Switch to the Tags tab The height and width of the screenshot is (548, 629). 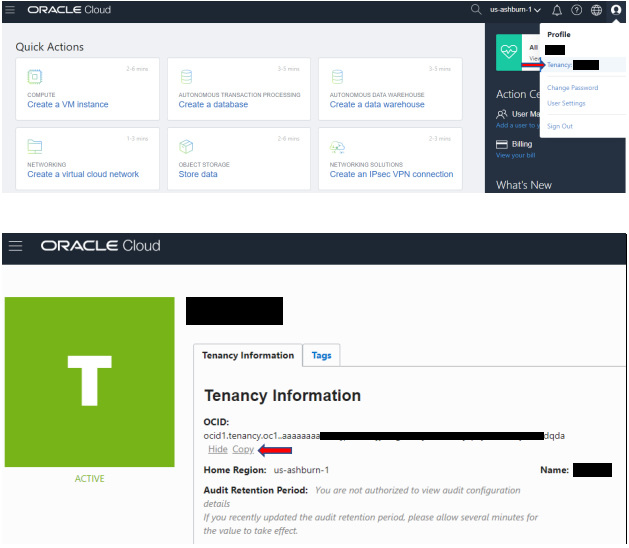point(321,355)
